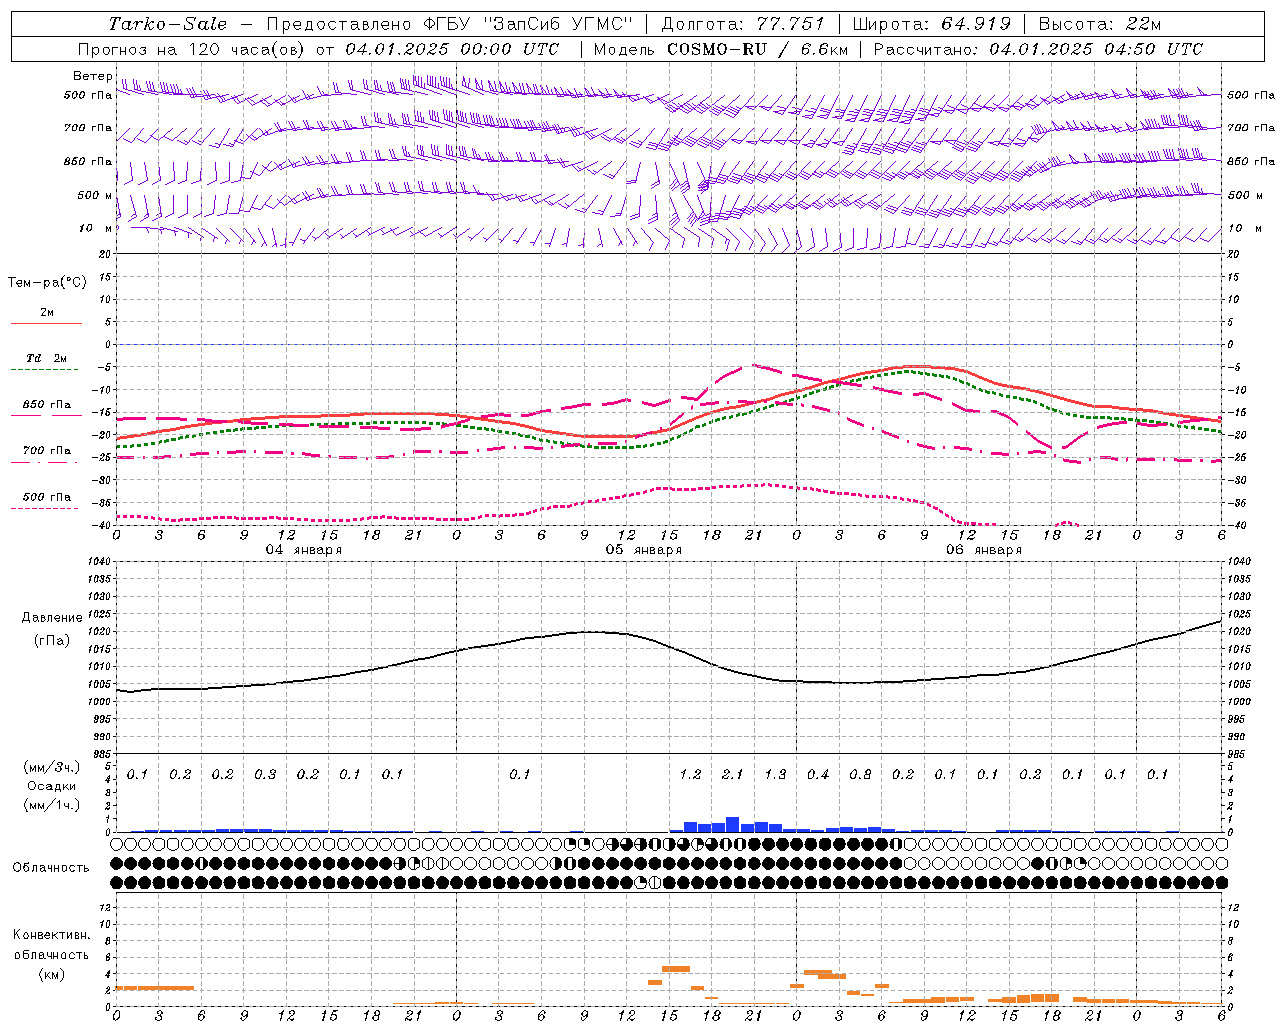Select the Облачность cloud cover label
This screenshot has width=1280, height=1024.
click(51, 867)
